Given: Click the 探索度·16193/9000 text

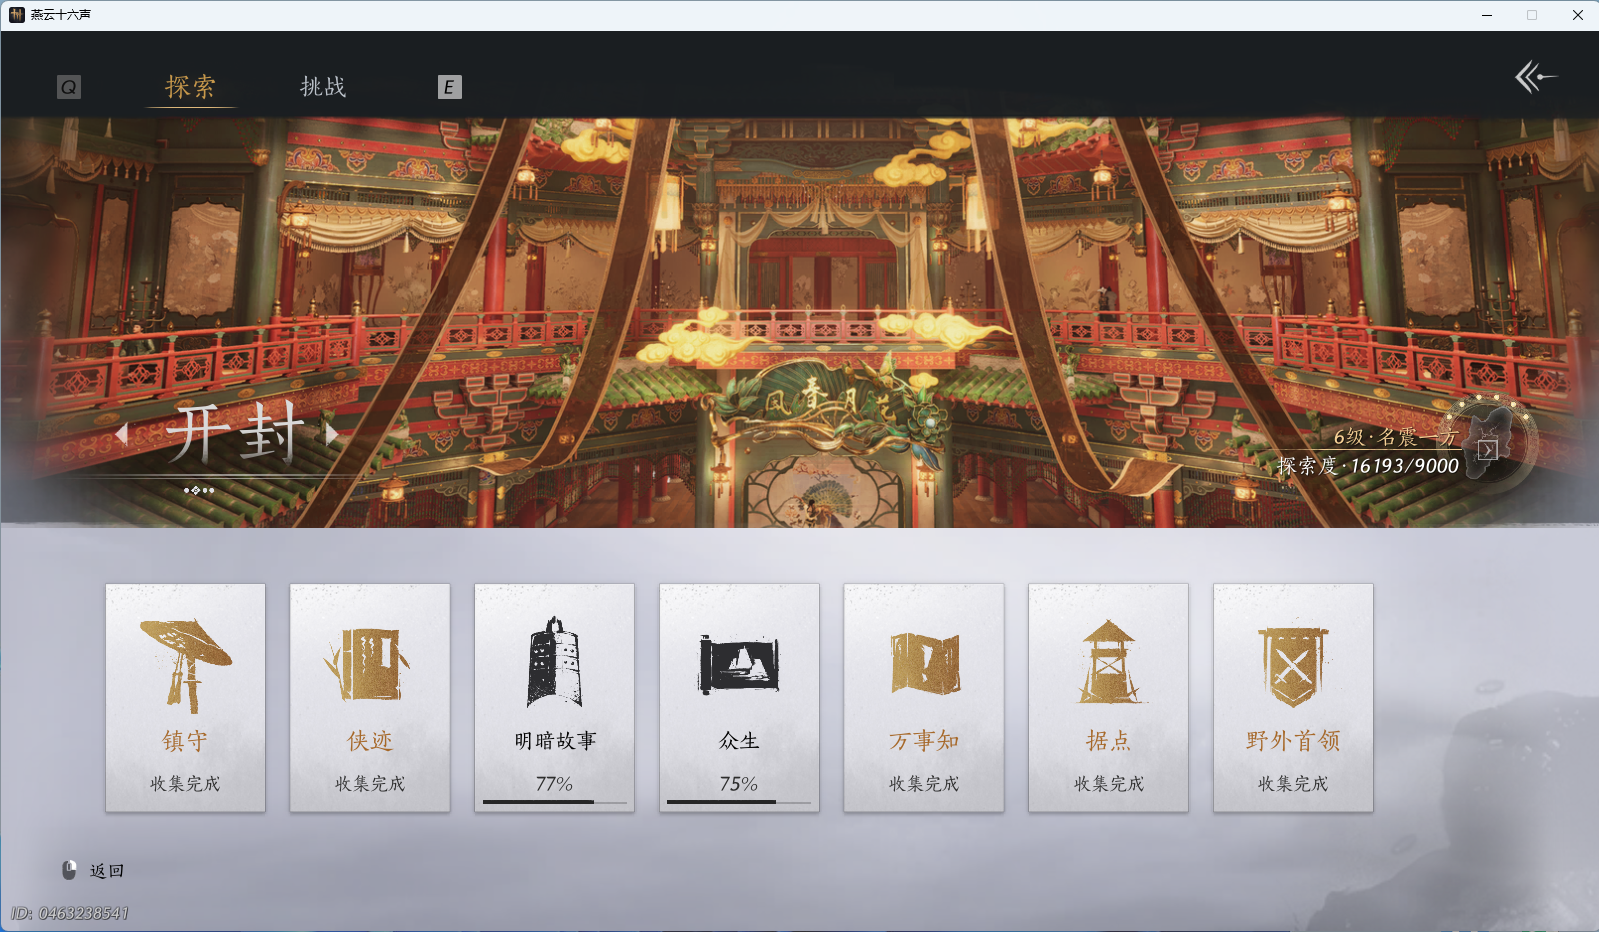Looking at the screenshot, I should point(1367,466).
